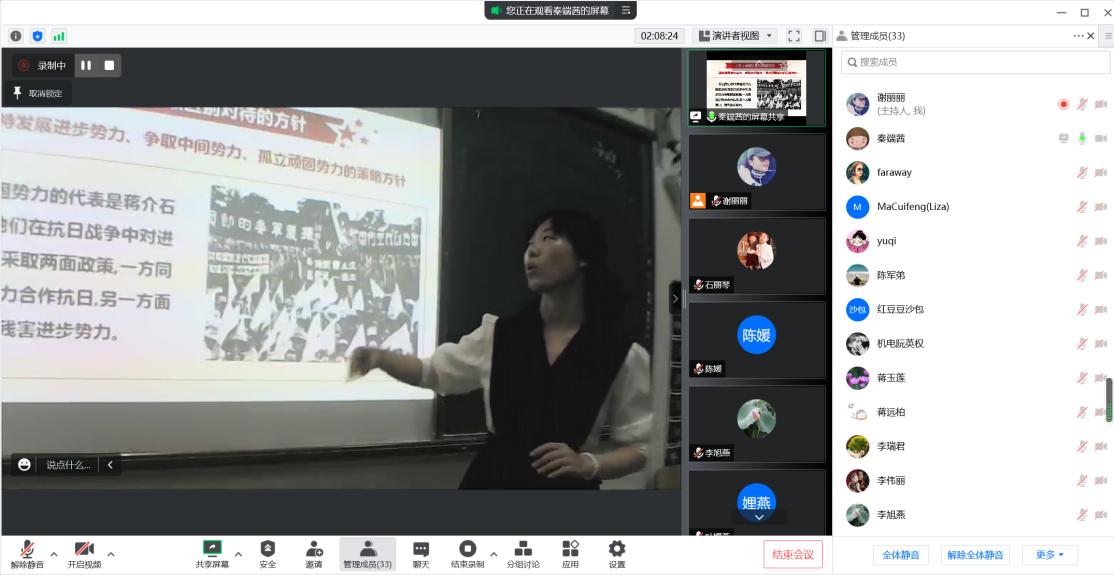
Task: Select 陈媛 video tile
Action: [x=757, y=340]
